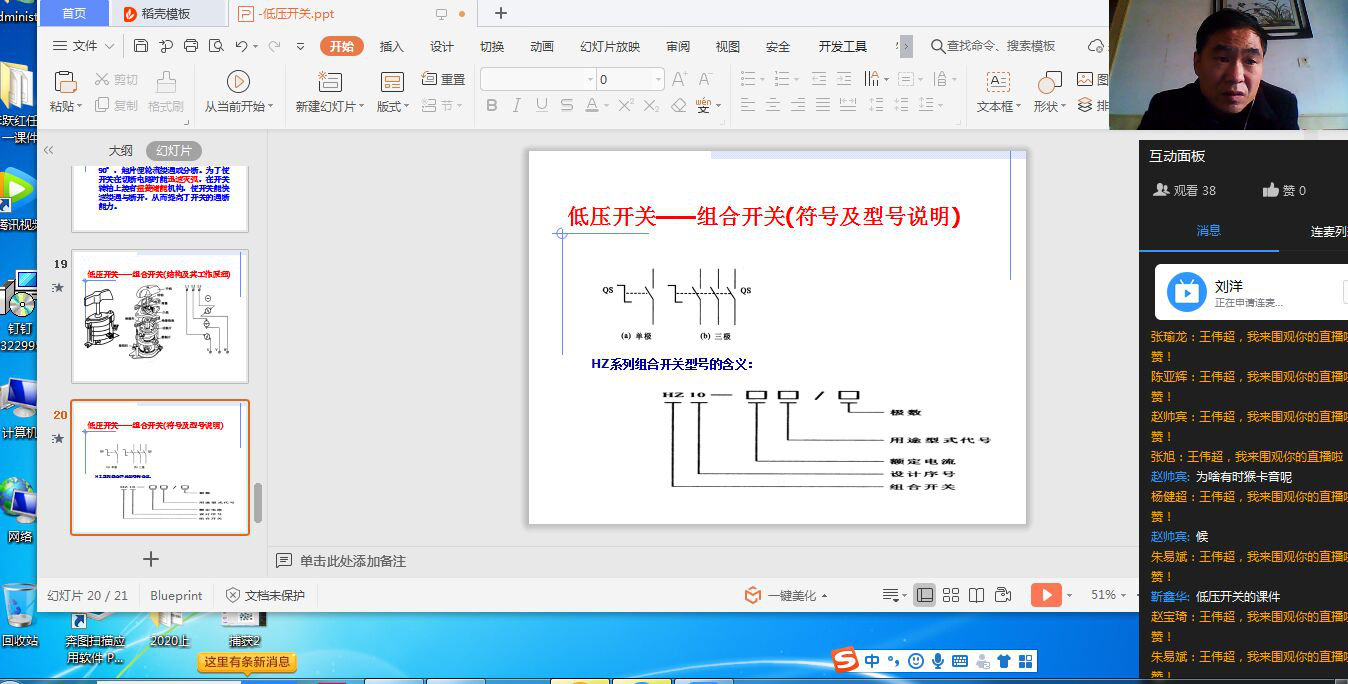Image resolution: width=1348 pixels, height=684 pixels.
Task: Open the Design (设计) ribbon tab
Action: coord(442,46)
